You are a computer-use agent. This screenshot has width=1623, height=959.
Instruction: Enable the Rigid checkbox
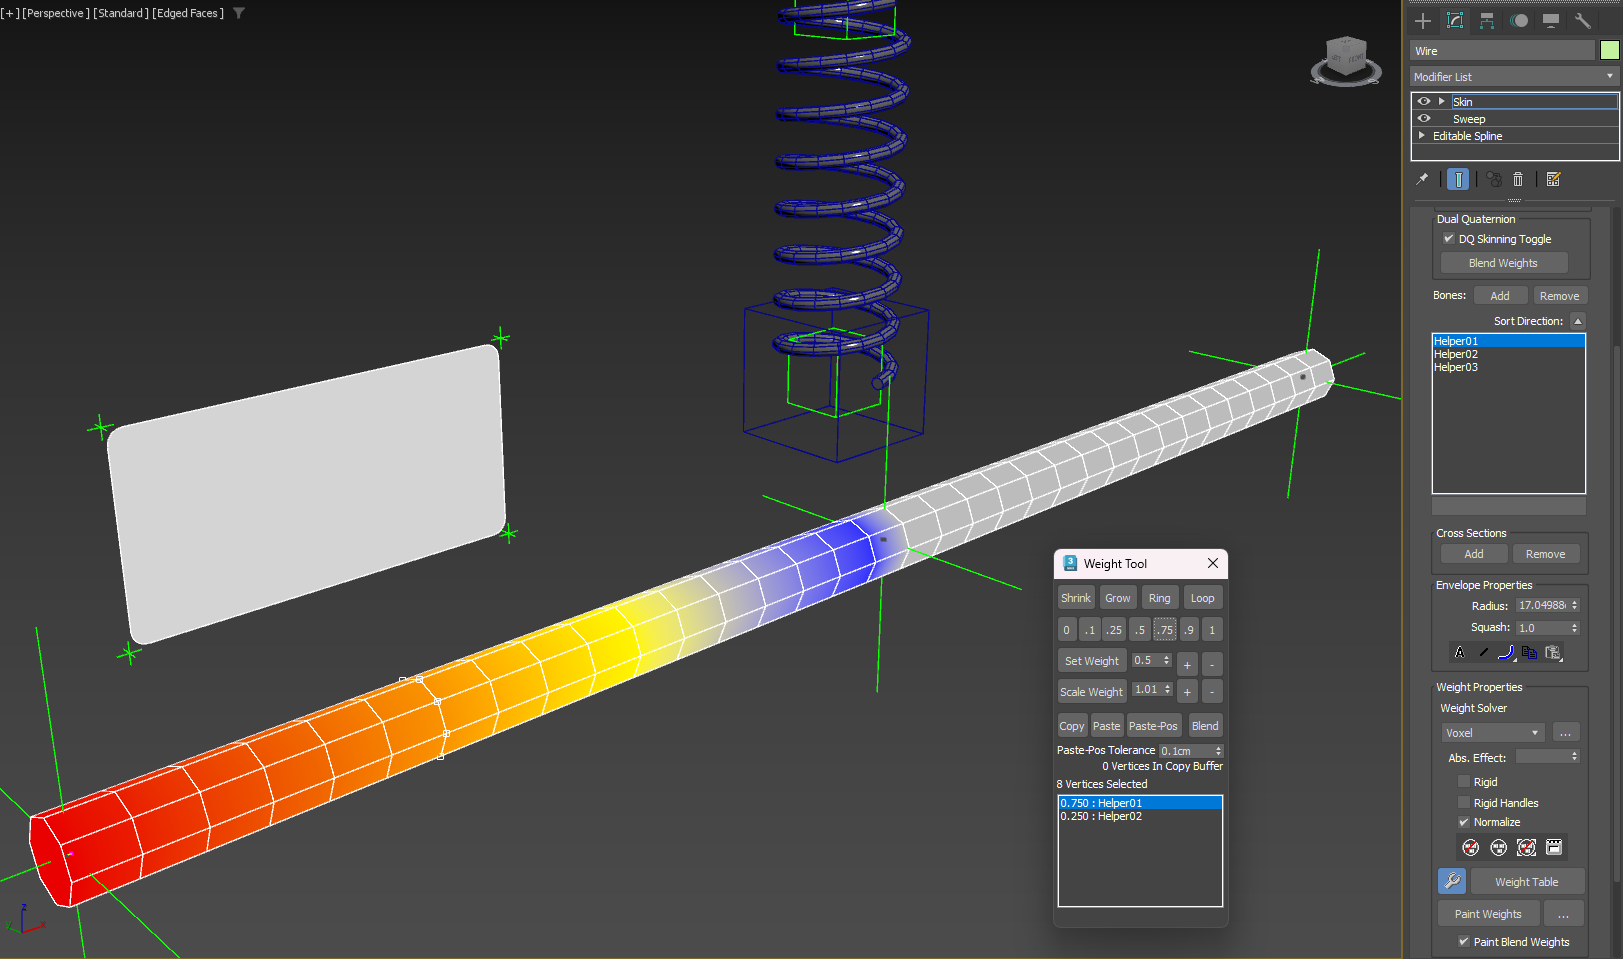1464,781
